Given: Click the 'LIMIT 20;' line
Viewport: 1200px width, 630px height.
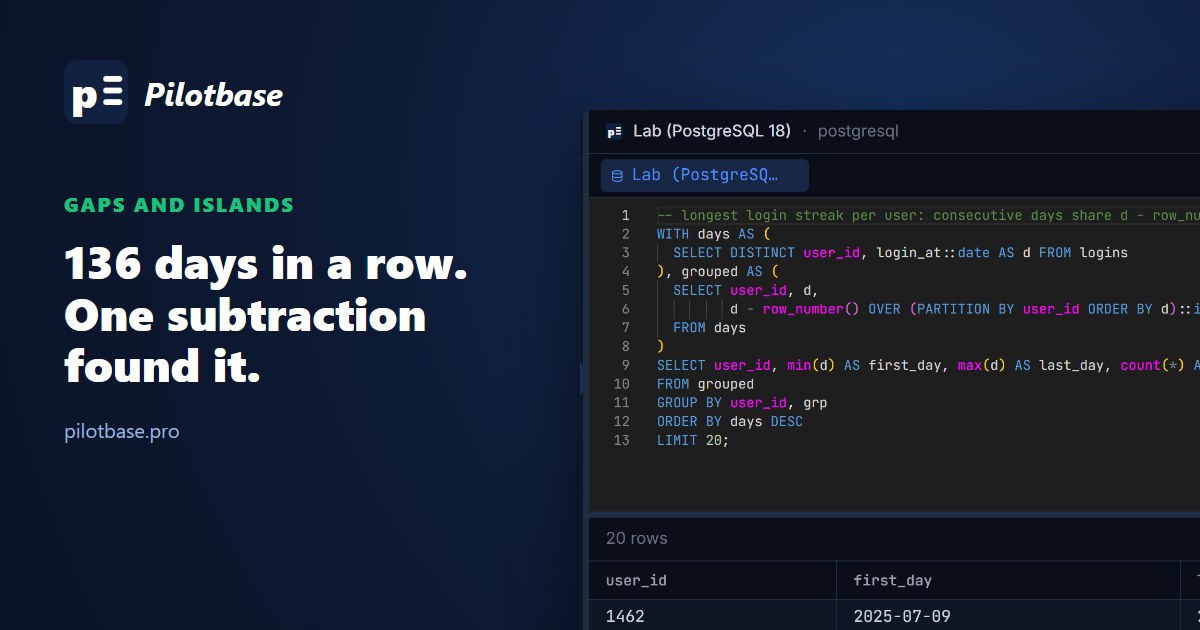Looking at the screenshot, I should point(693,441).
